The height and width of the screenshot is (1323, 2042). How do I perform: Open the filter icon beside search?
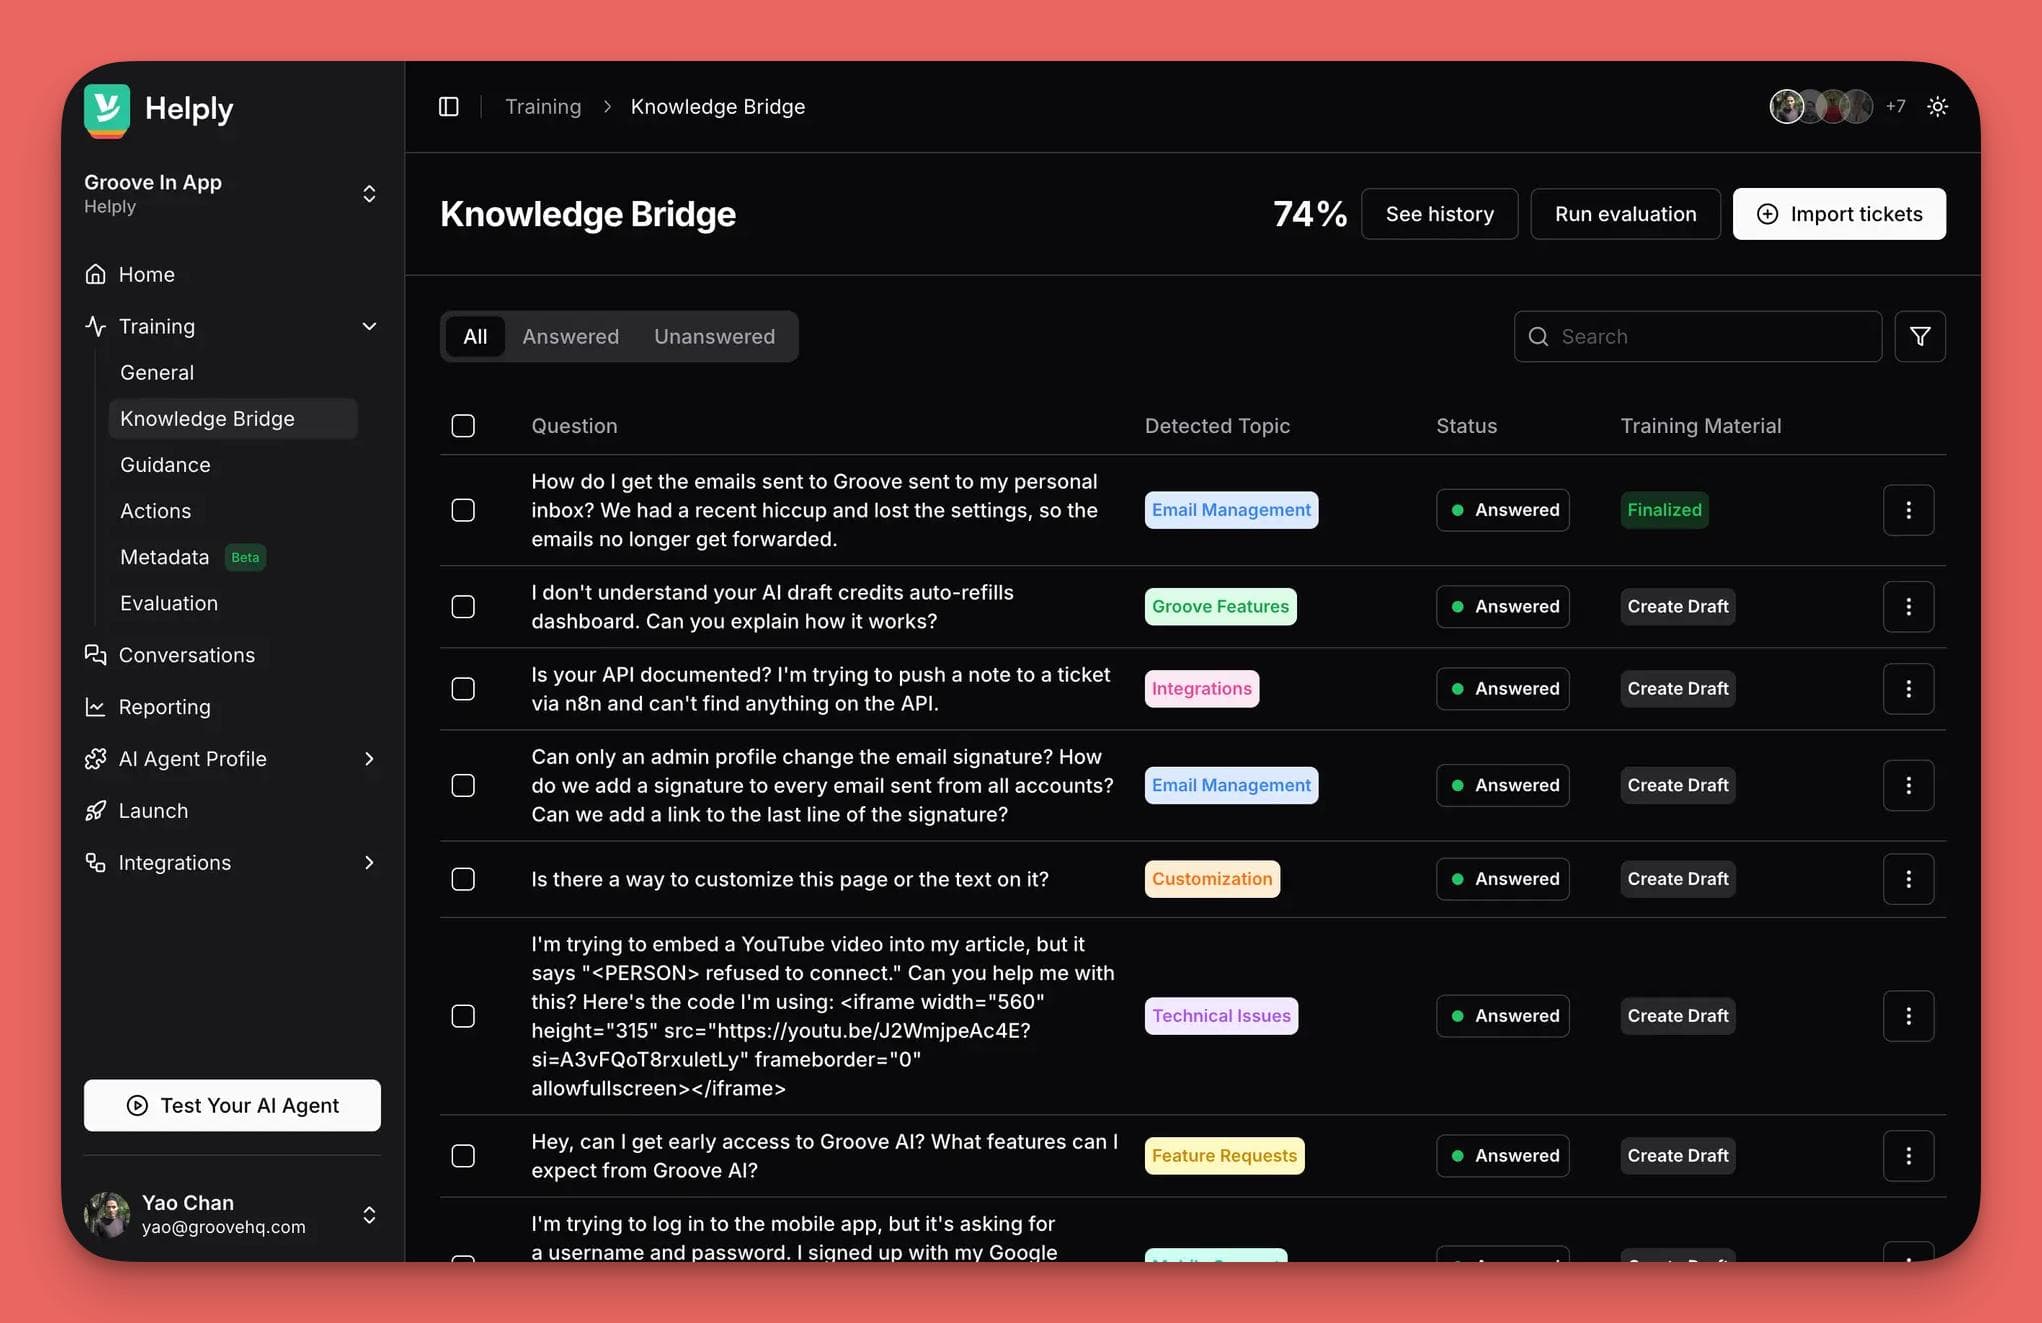pyautogui.click(x=1920, y=336)
